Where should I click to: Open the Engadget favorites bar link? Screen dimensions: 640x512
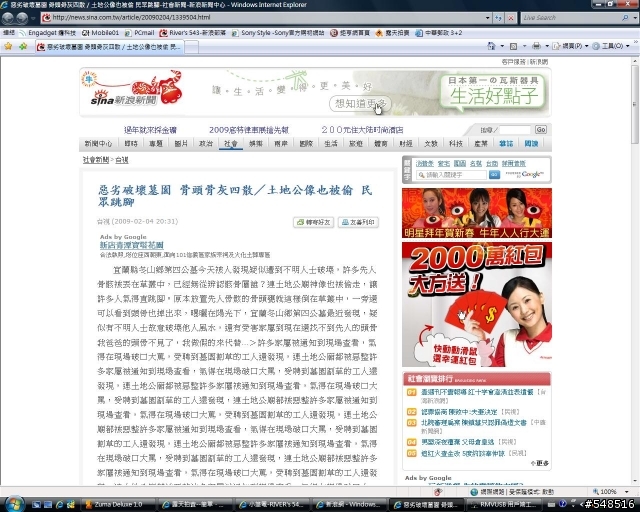[48, 33]
